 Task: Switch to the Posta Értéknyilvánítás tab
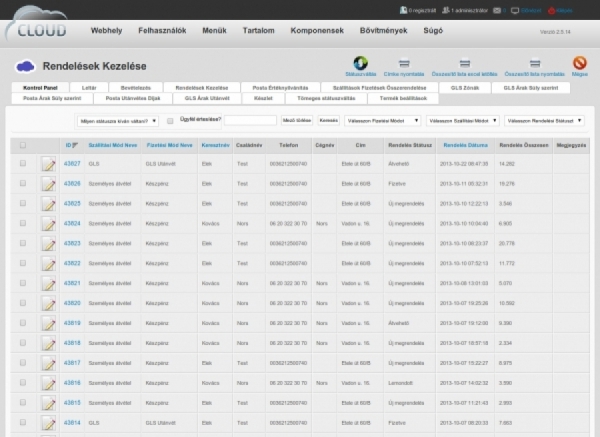[x=280, y=88]
